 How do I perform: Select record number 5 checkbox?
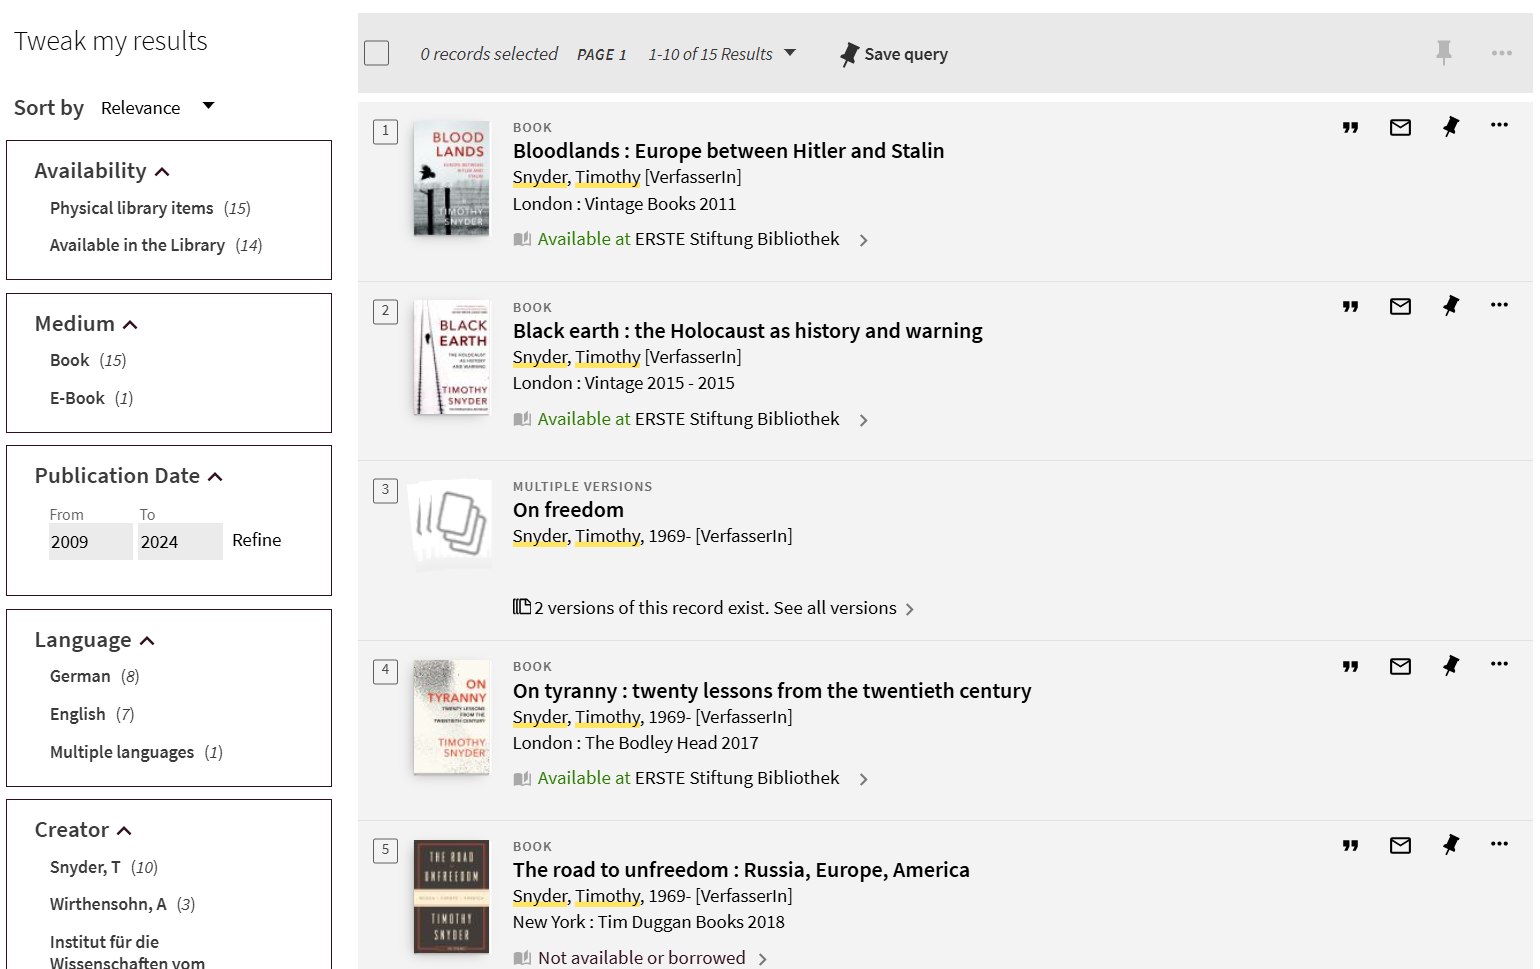coord(385,850)
